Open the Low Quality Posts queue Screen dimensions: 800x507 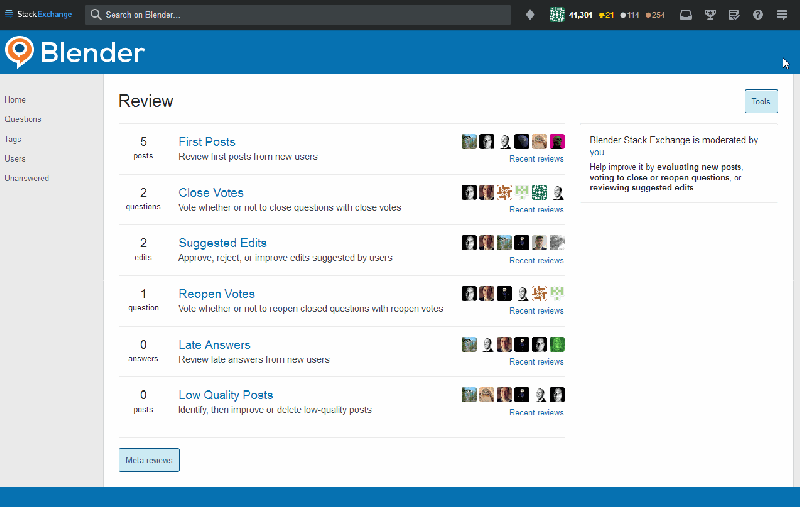pos(226,395)
